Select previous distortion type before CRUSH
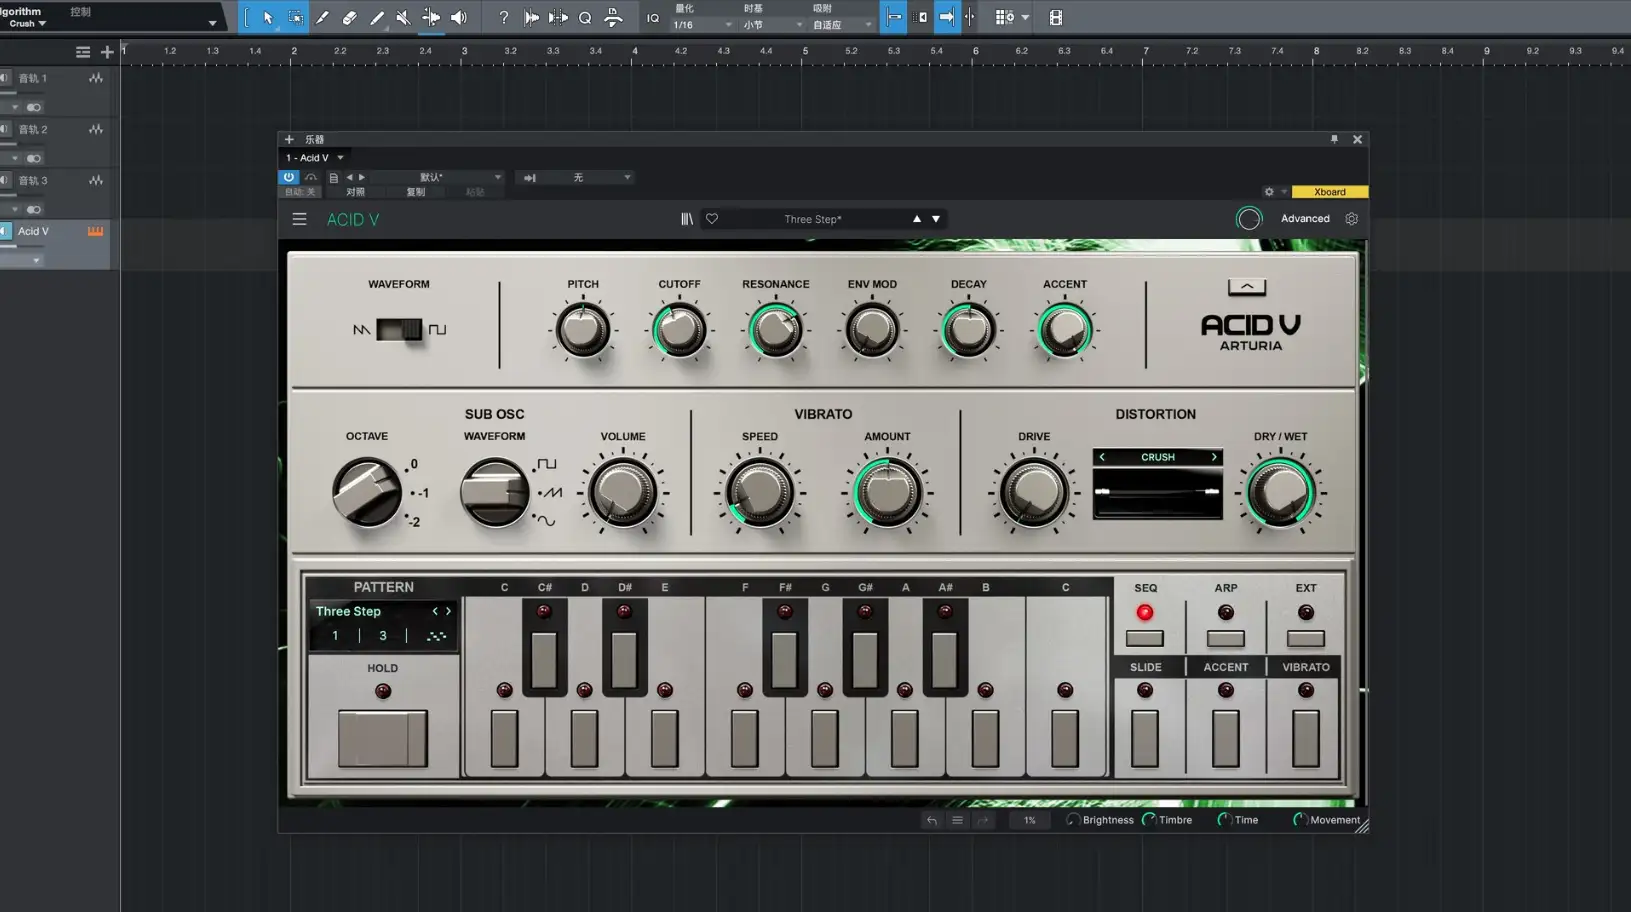The height and width of the screenshot is (912, 1631). click(x=1102, y=457)
